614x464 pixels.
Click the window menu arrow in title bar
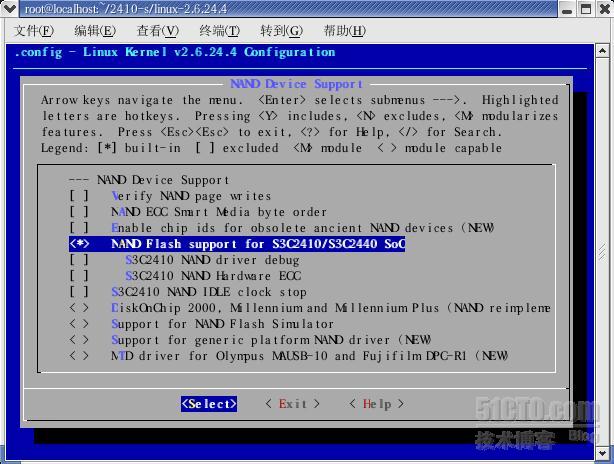(9, 9)
